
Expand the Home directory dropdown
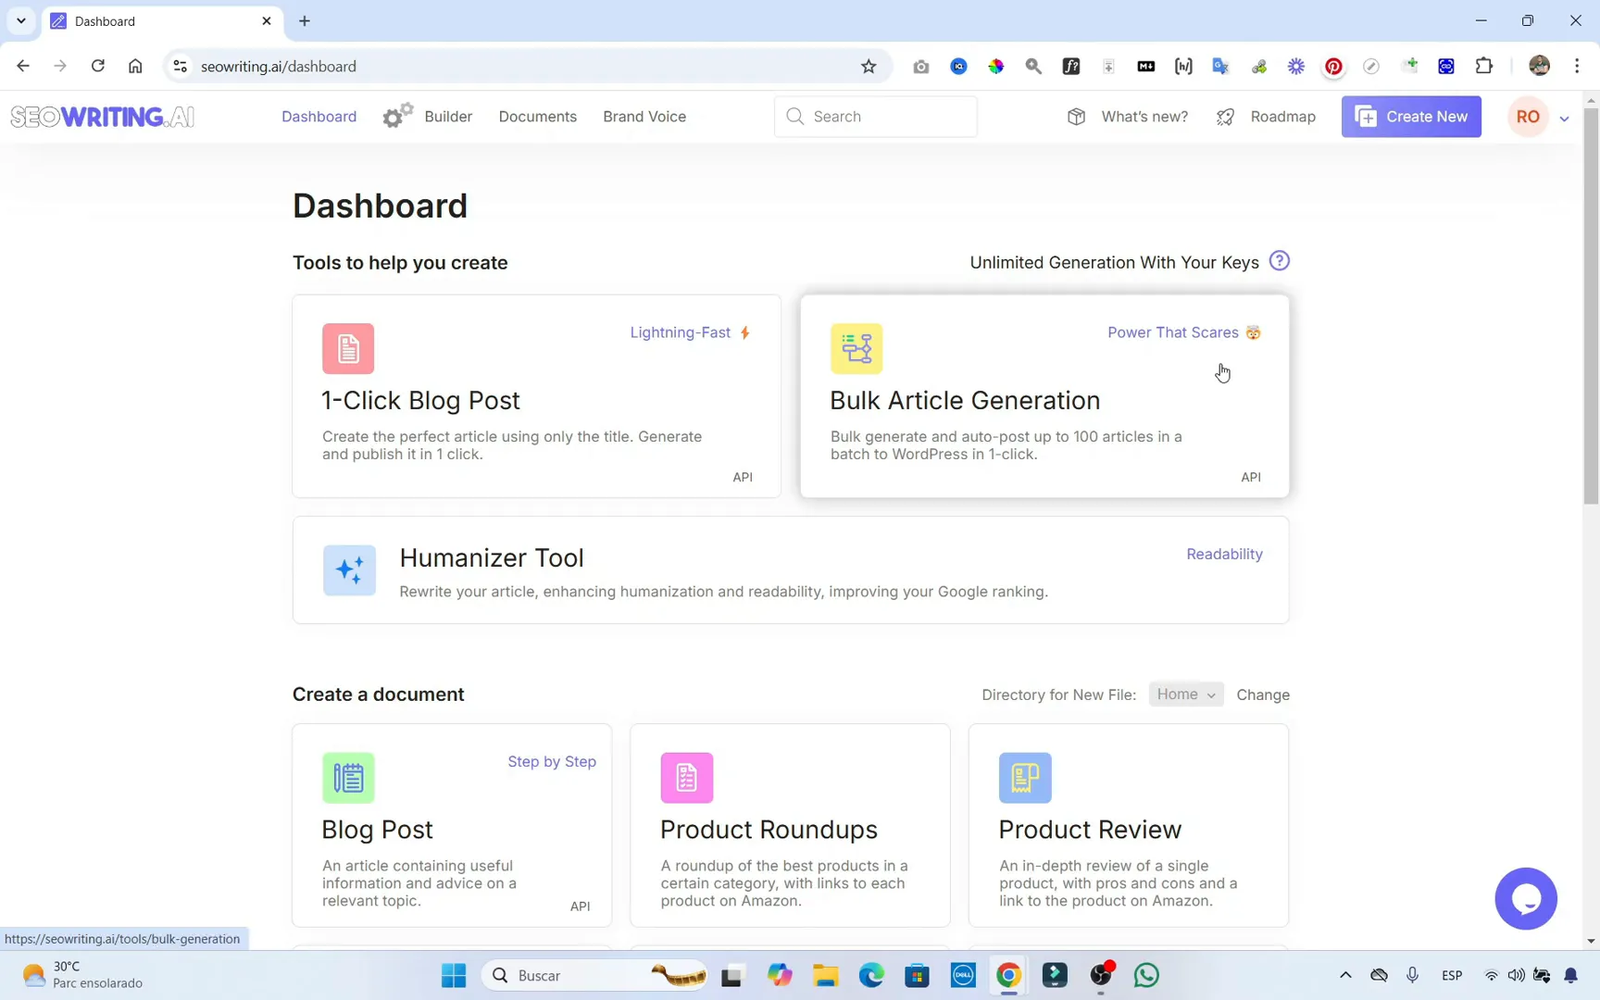(1185, 694)
